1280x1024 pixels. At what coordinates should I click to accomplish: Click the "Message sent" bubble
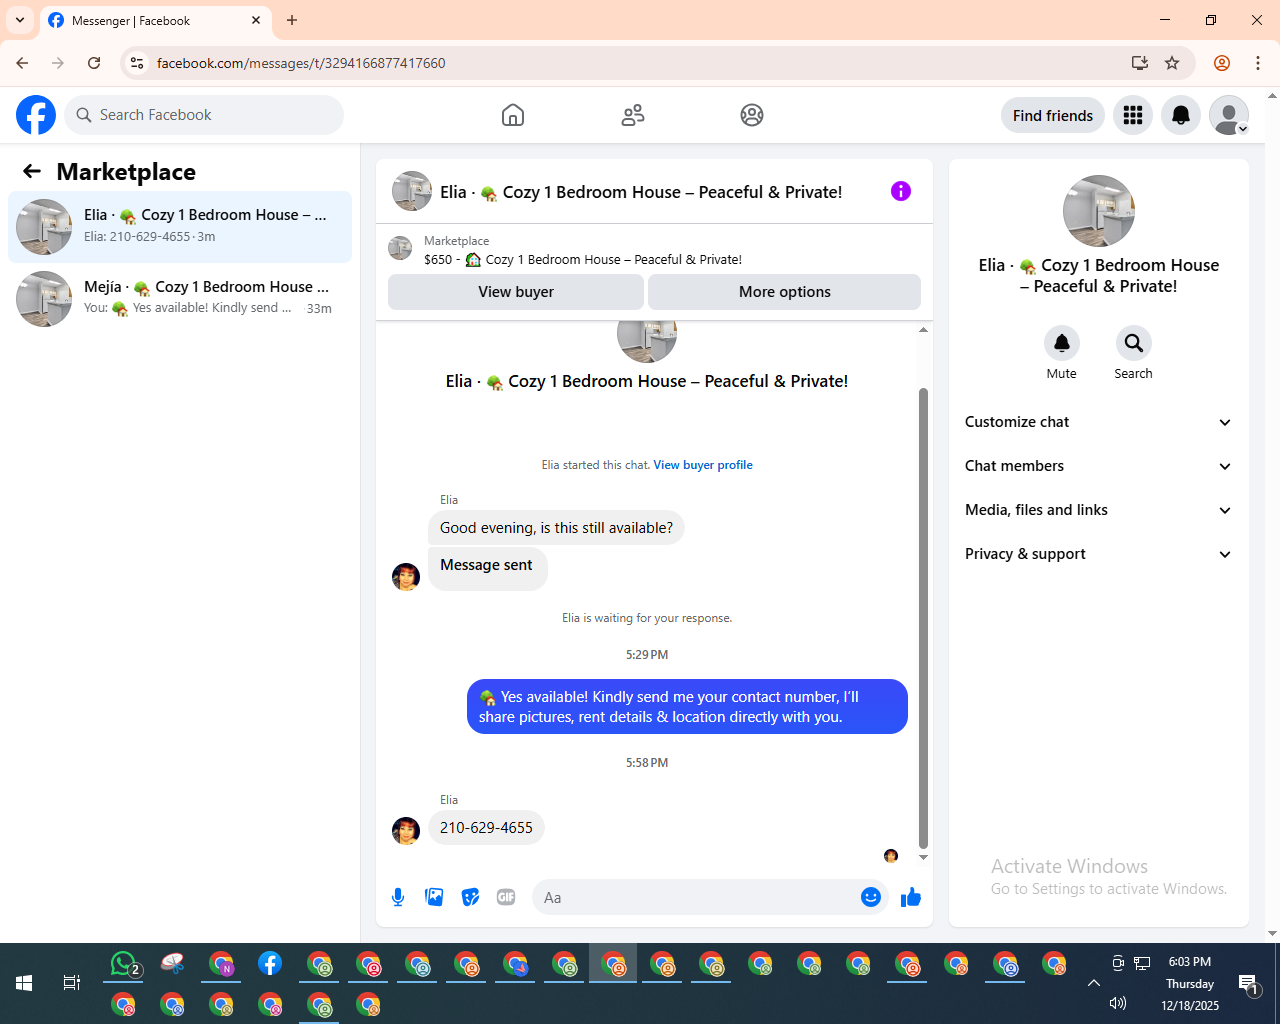tap(487, 567)
